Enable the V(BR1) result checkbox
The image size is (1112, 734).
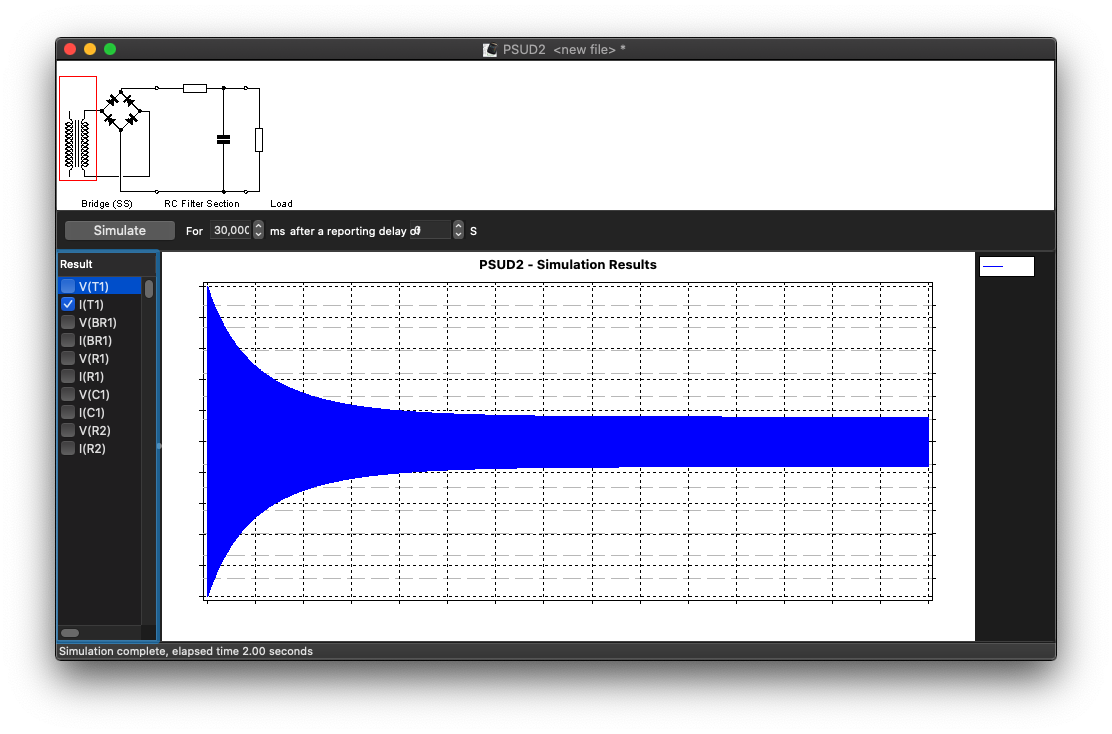[68, 323]
